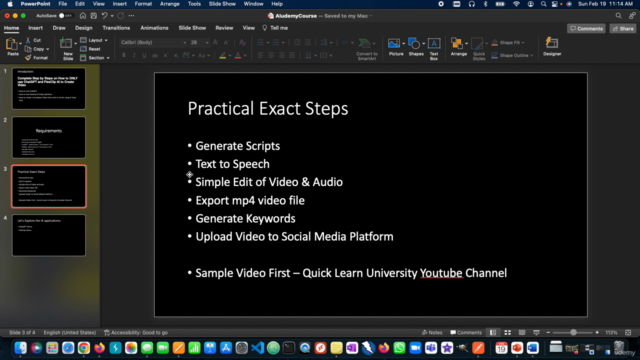
Task: Click English (United States) language
Action: 70,333
